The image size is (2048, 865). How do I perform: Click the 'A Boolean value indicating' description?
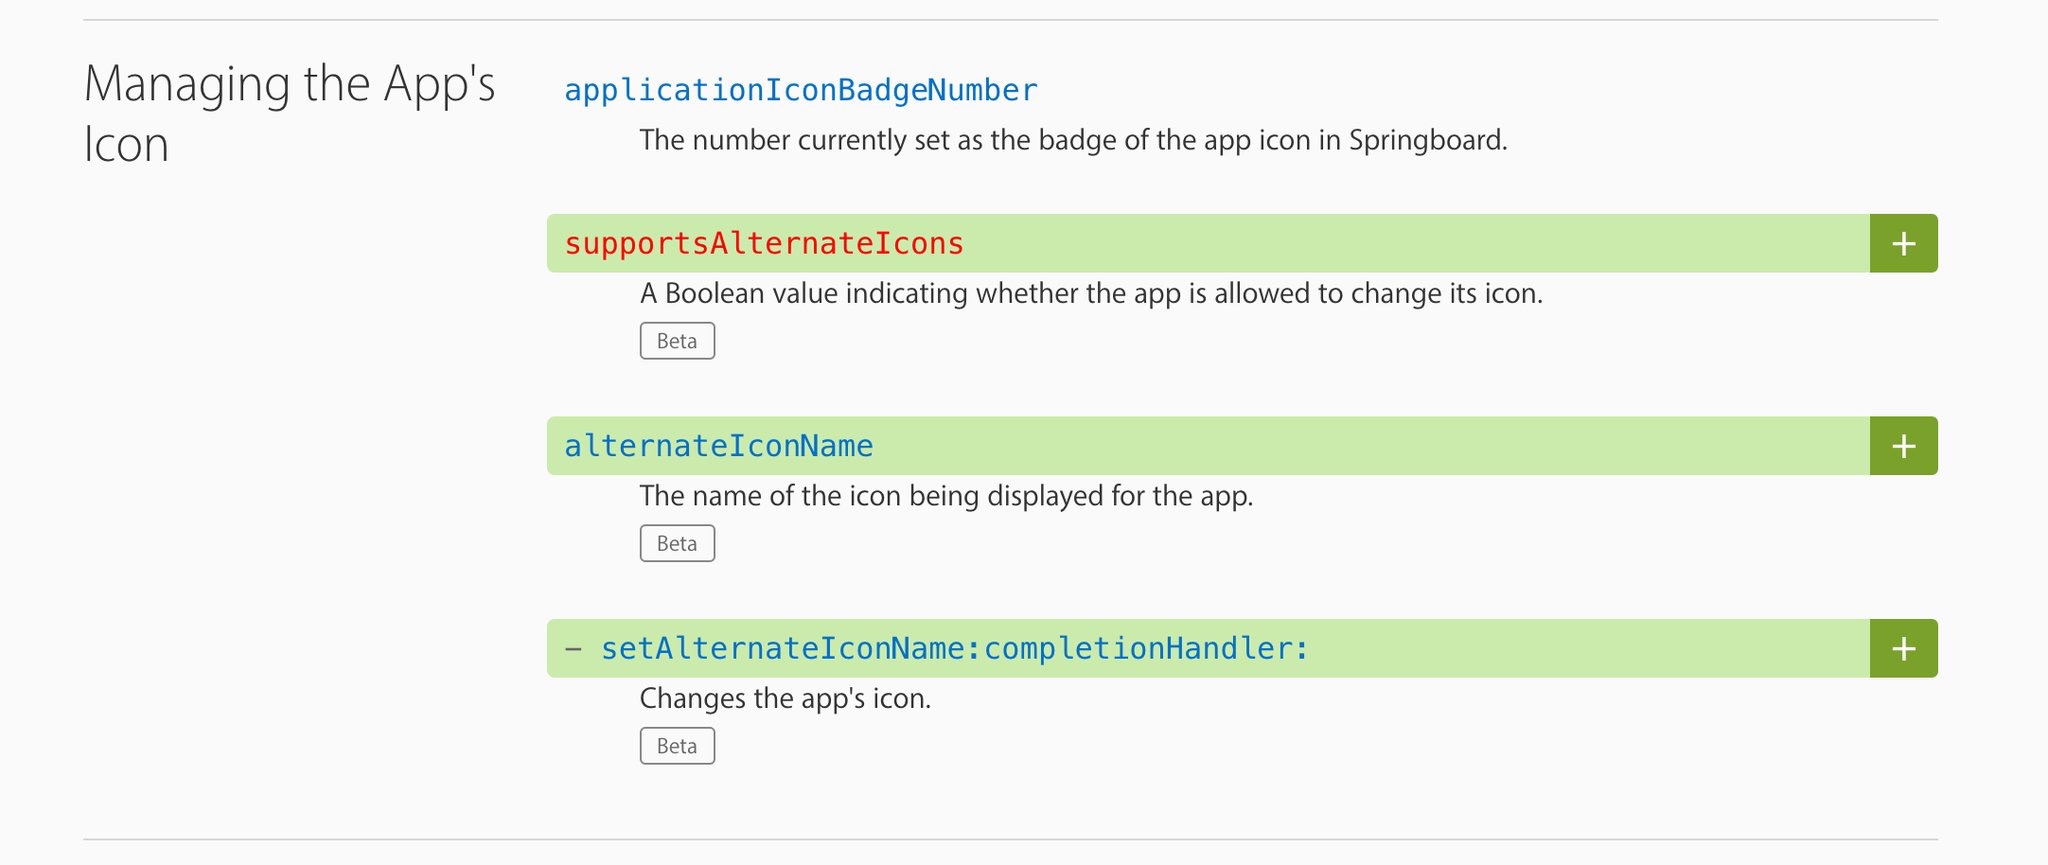[1091, 294]
